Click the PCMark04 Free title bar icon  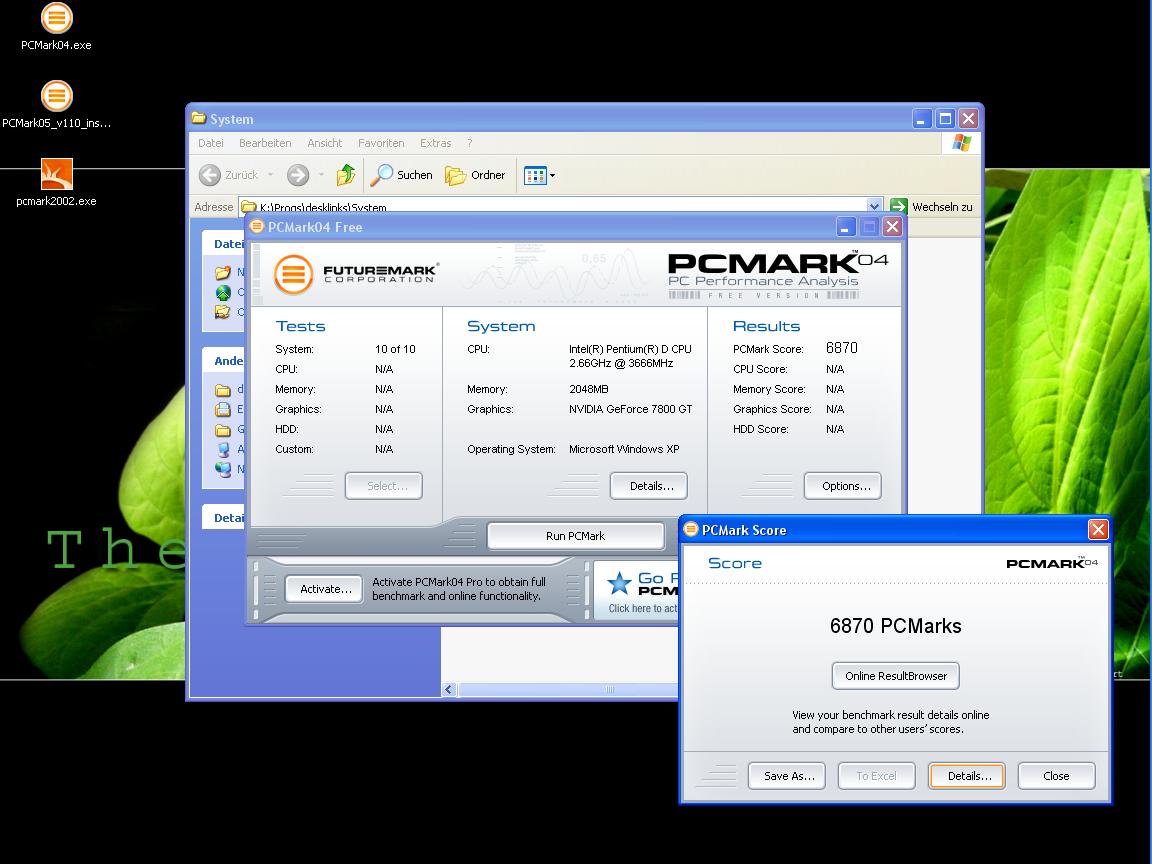256,226
